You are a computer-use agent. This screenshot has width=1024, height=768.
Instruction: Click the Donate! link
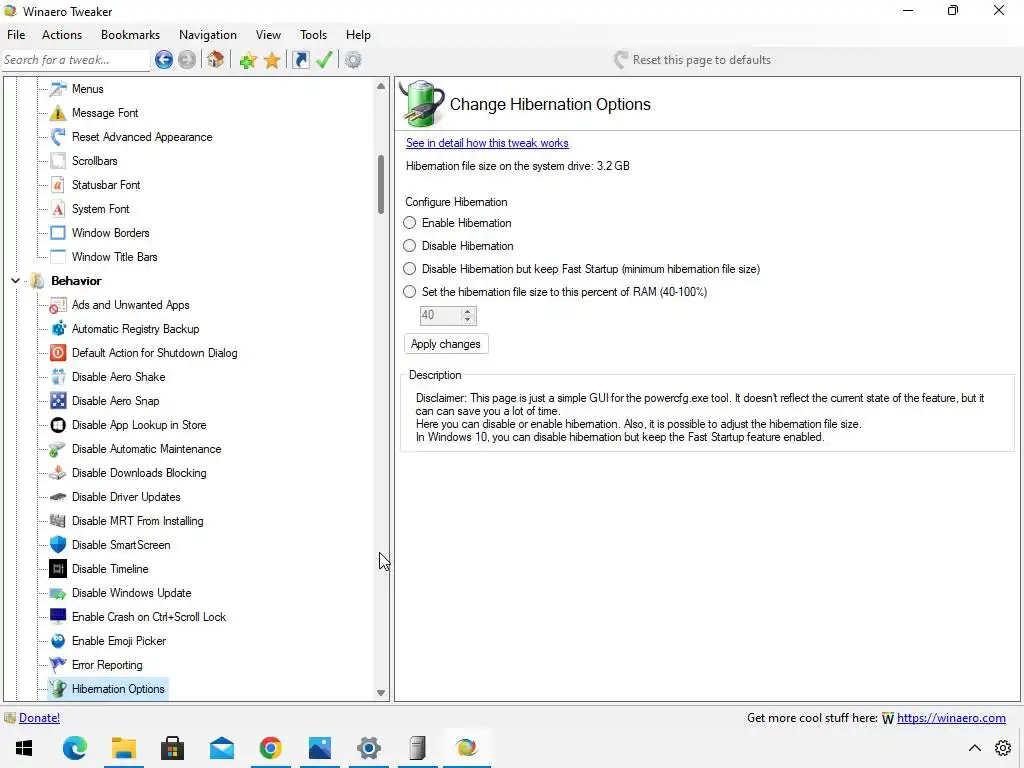click(x=39, y=718)
